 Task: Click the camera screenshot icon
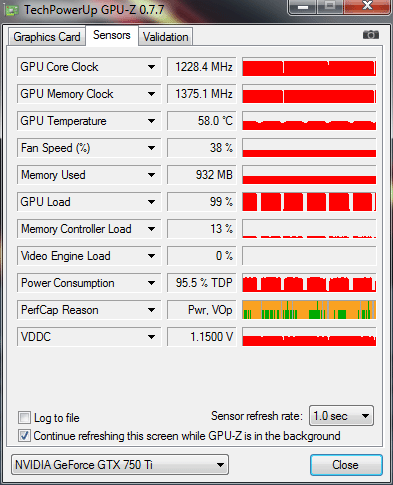pos(371,34)
